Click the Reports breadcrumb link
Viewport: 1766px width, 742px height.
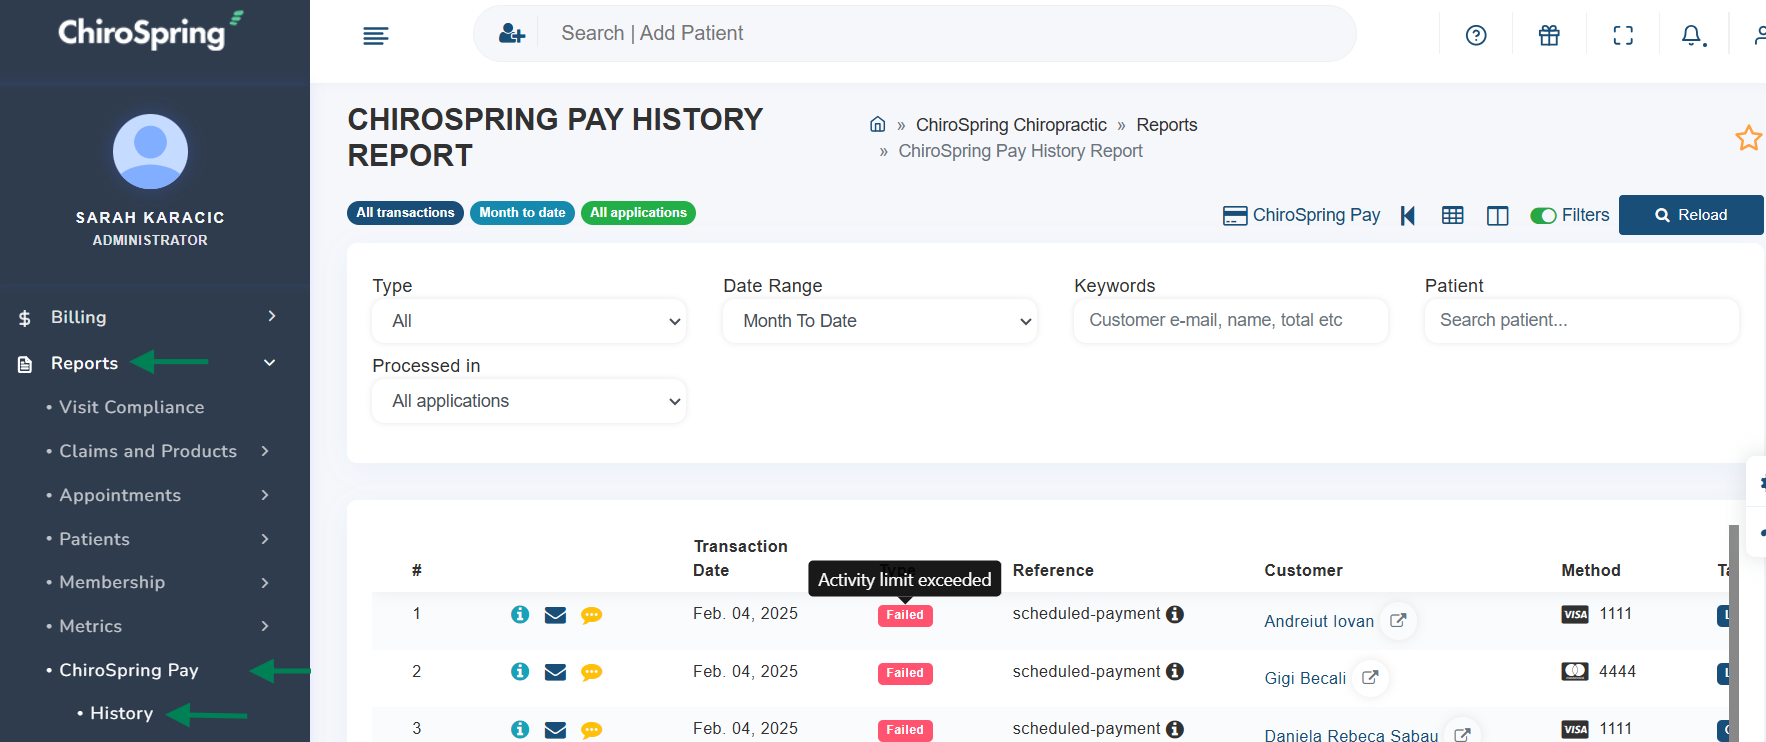(1166, 125)
